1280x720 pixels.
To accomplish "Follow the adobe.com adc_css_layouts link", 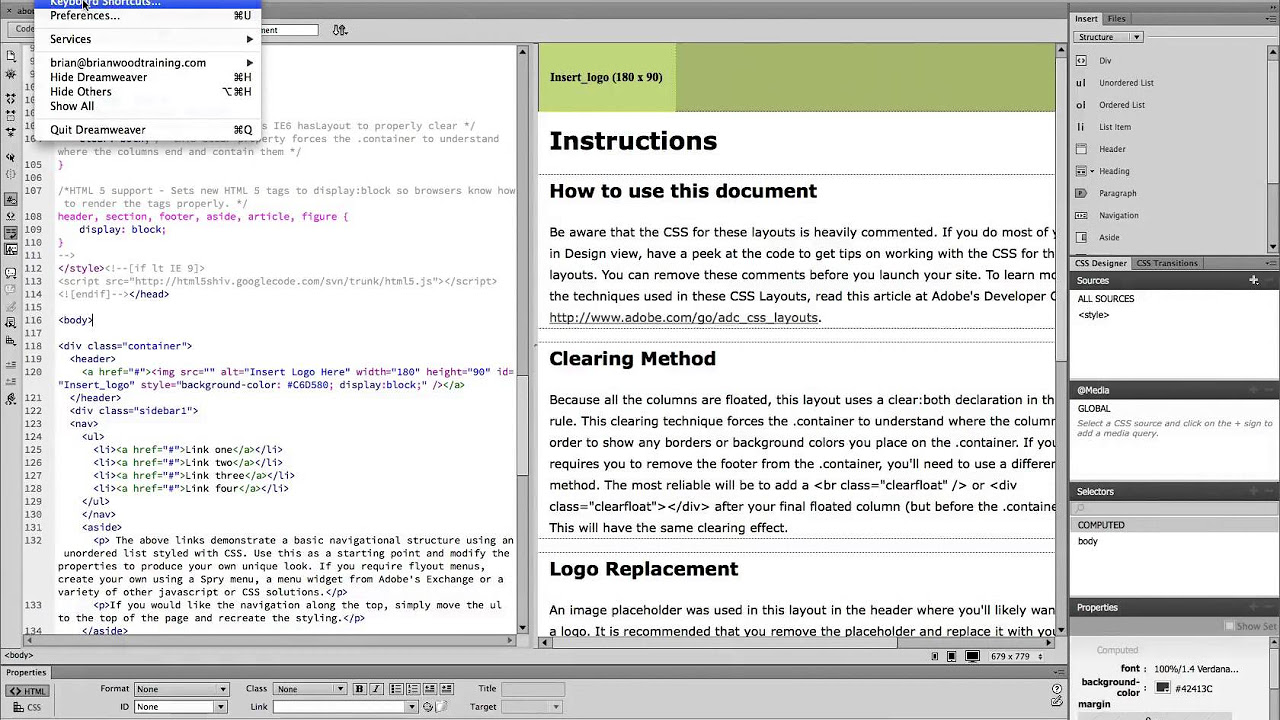I will pos(684,317).
